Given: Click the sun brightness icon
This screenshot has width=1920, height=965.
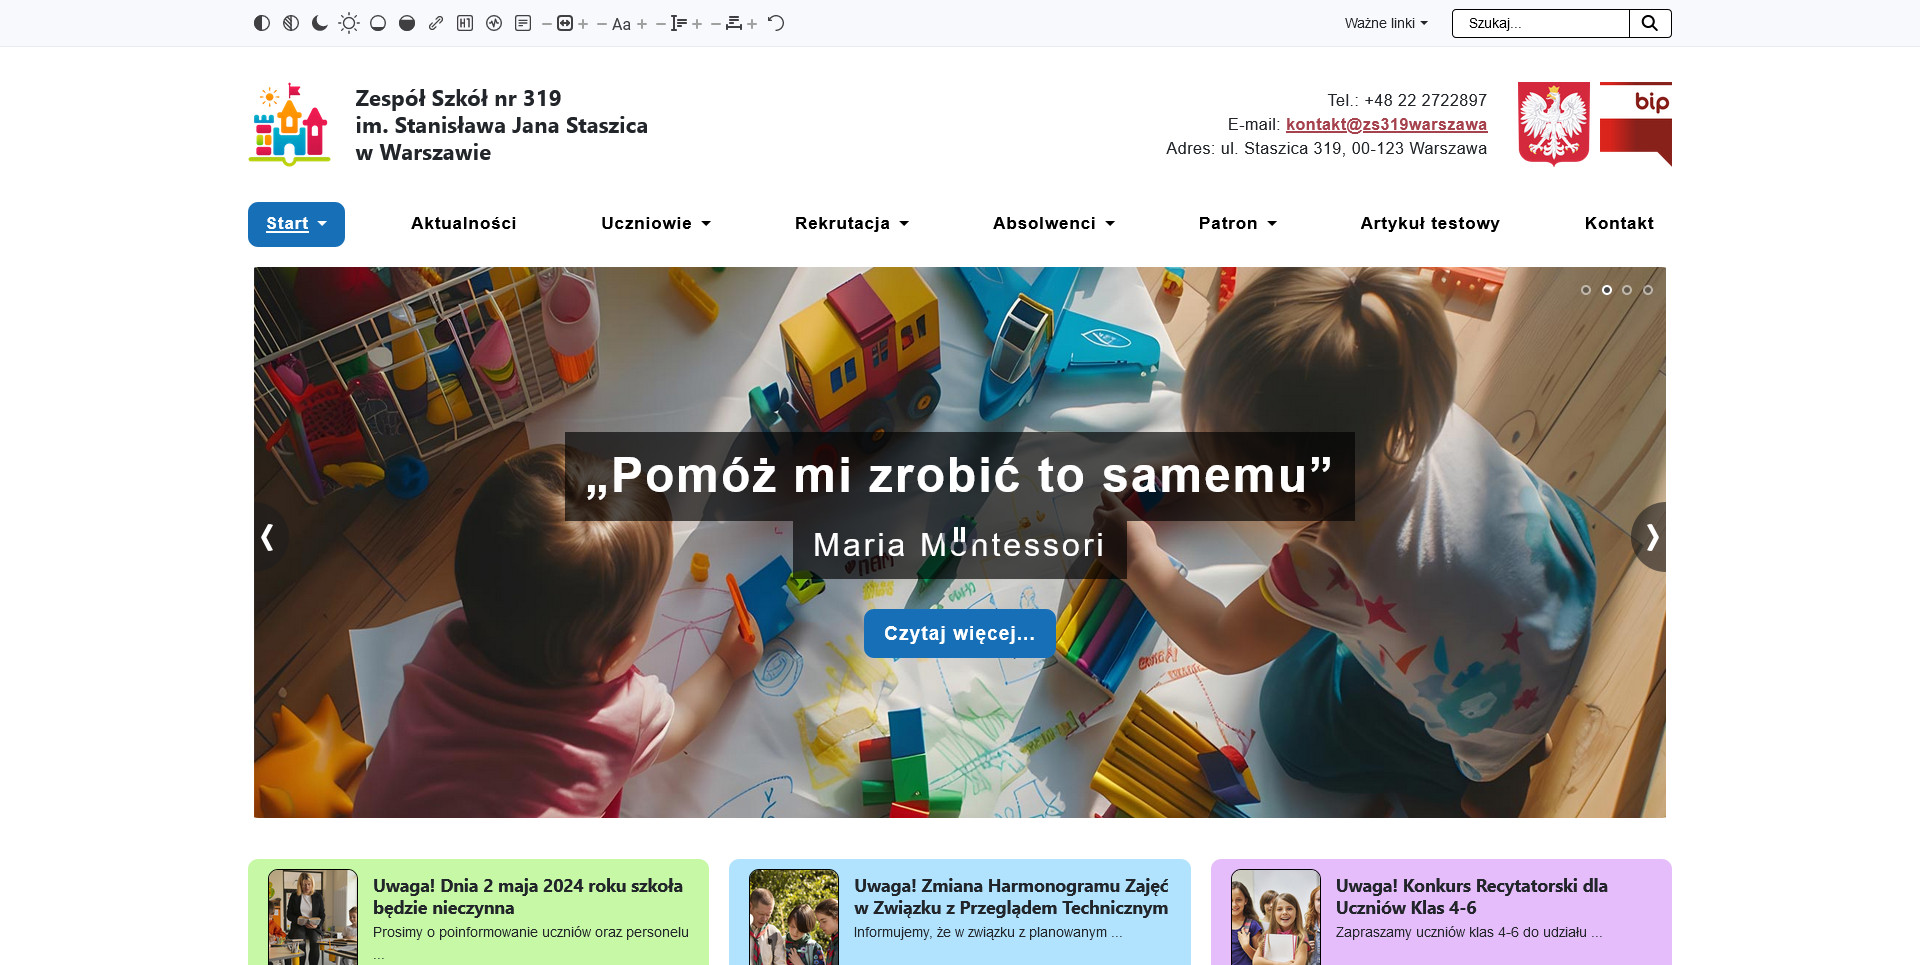Looking at the screenshot, I should coord(349,23).
